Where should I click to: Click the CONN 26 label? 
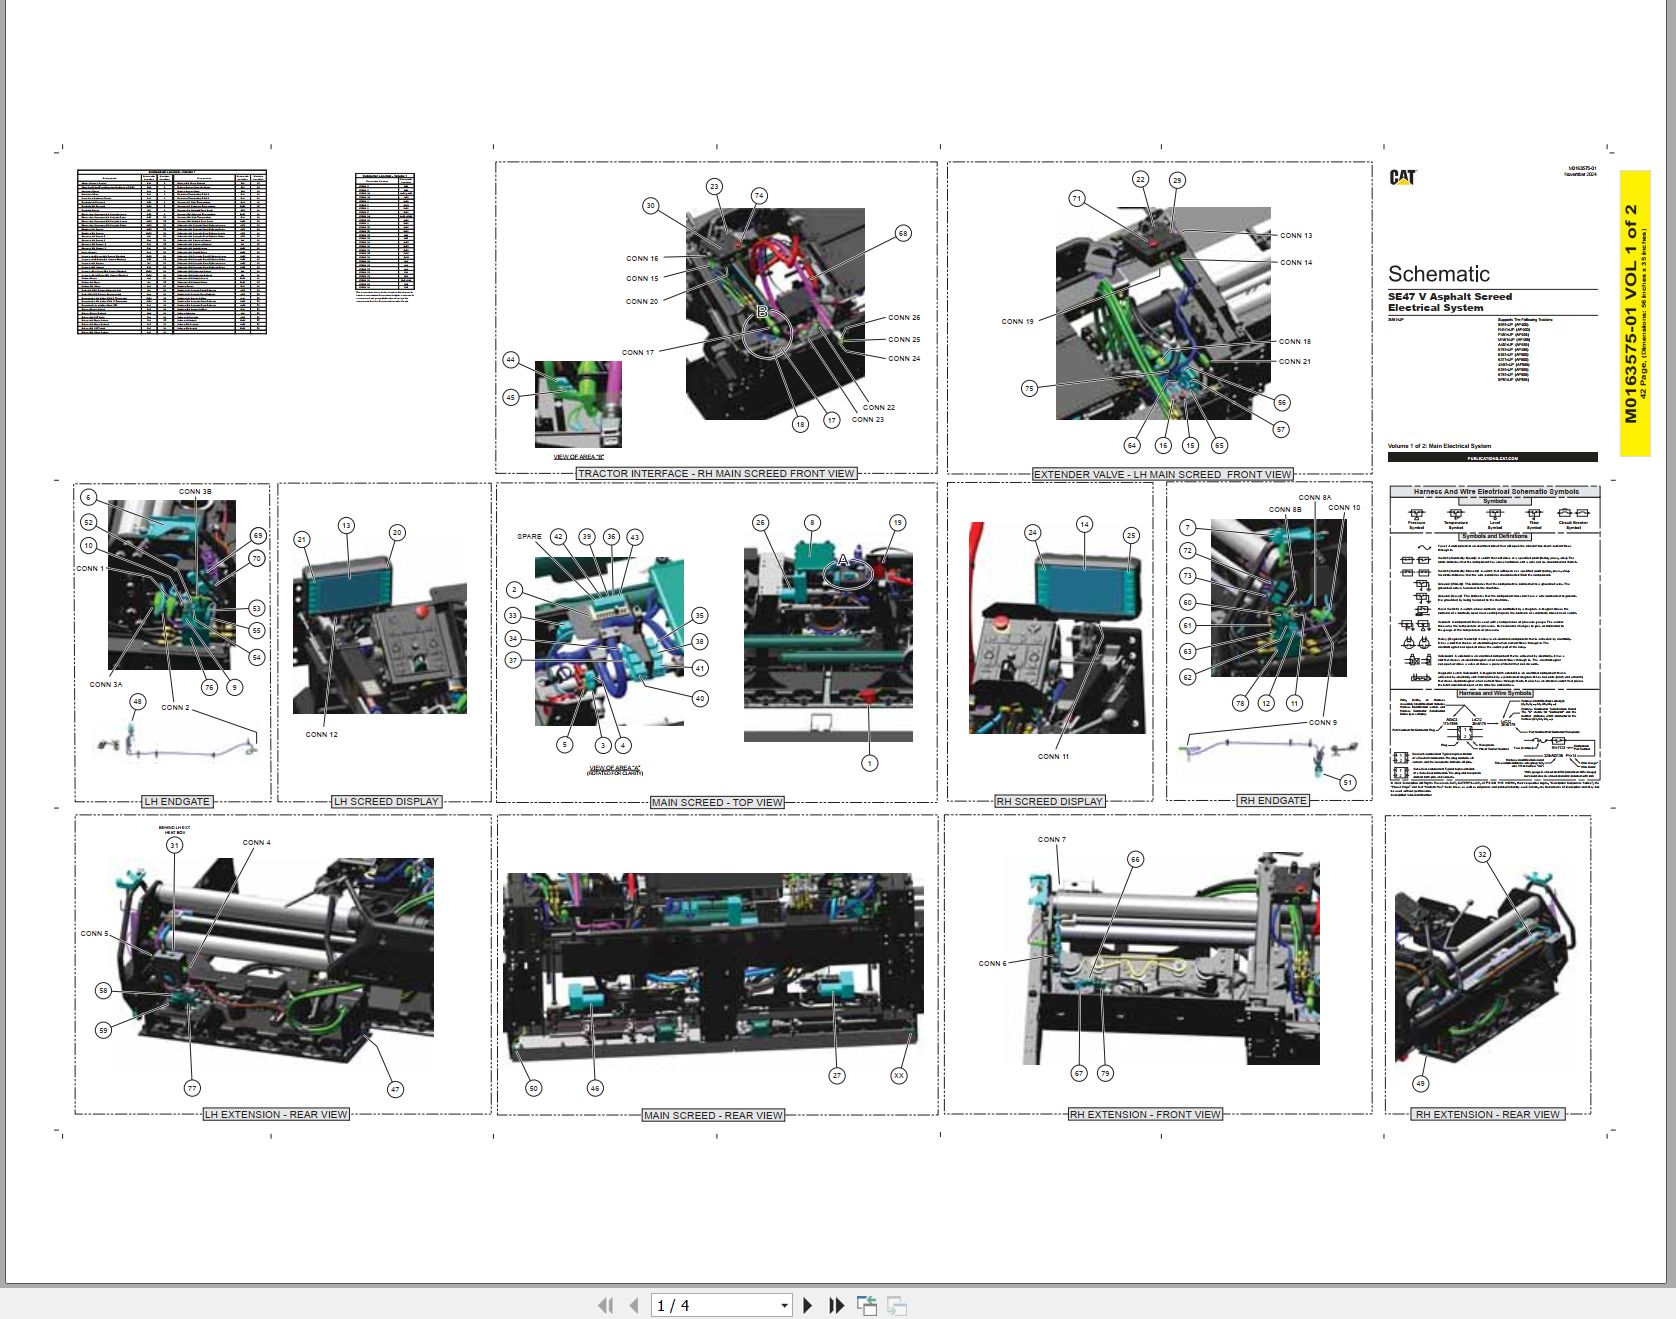[x=904, y=317]
